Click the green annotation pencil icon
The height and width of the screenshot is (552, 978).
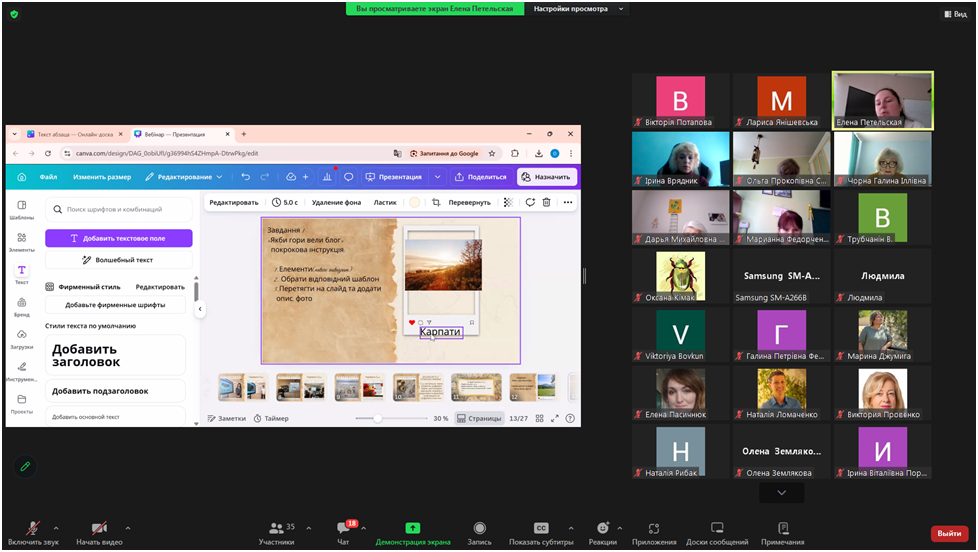(x=25, y=466)
